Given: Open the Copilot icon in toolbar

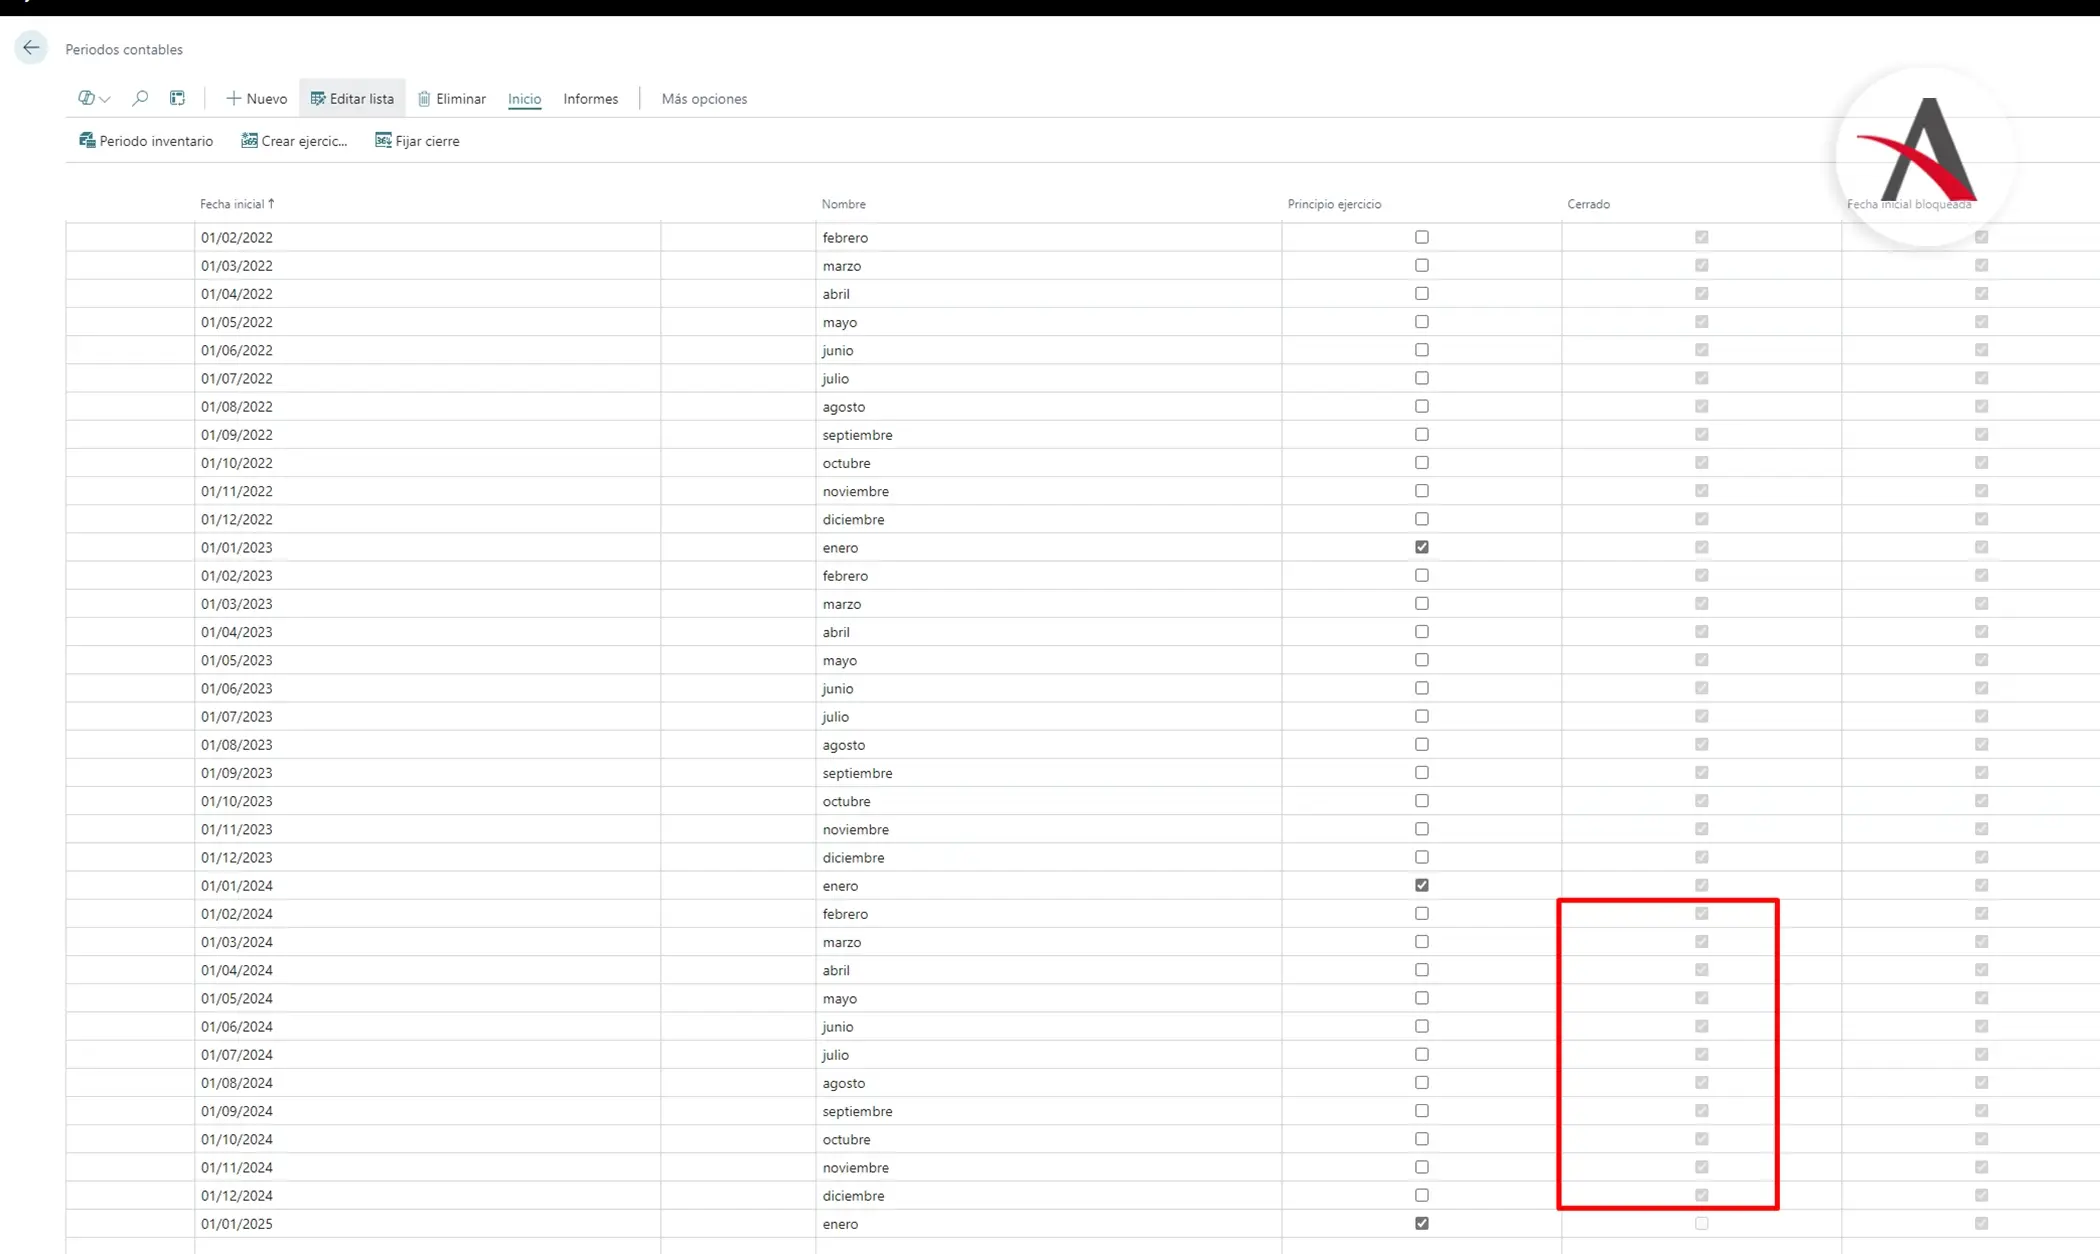Looking at the screenshot, I should click(x=86, y=98).
